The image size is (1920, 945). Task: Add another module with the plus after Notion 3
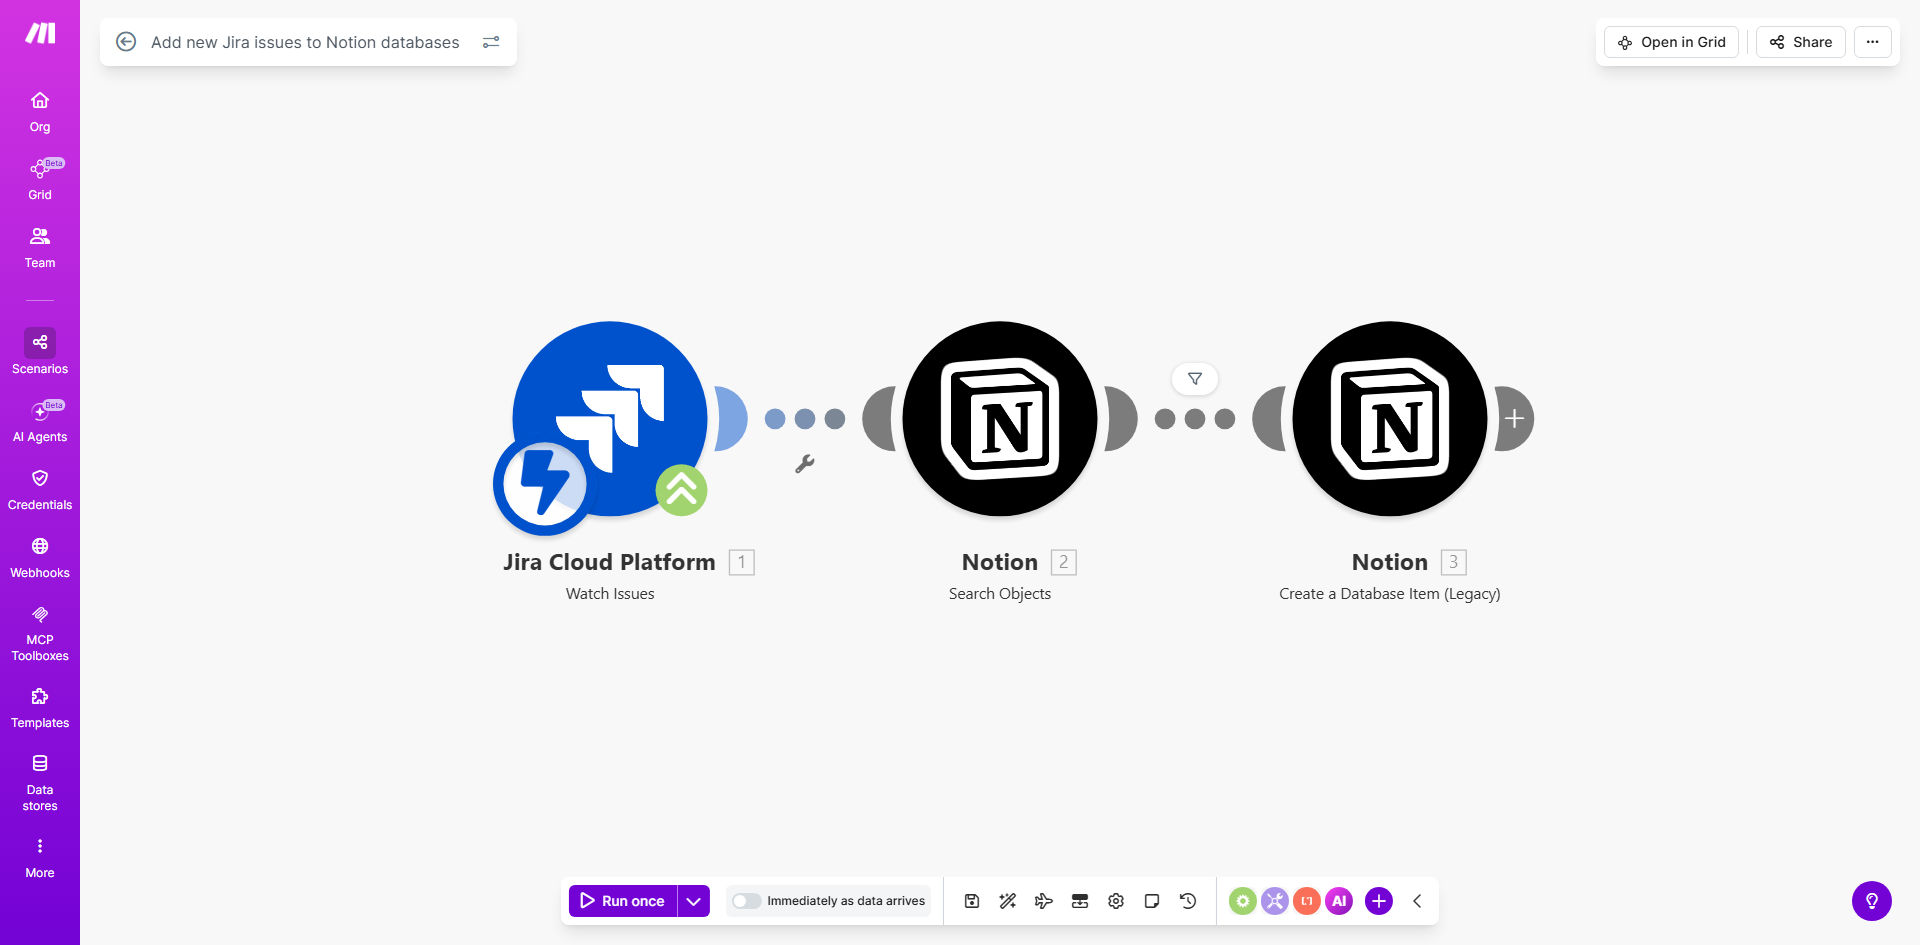click(x=1514, y=419)
